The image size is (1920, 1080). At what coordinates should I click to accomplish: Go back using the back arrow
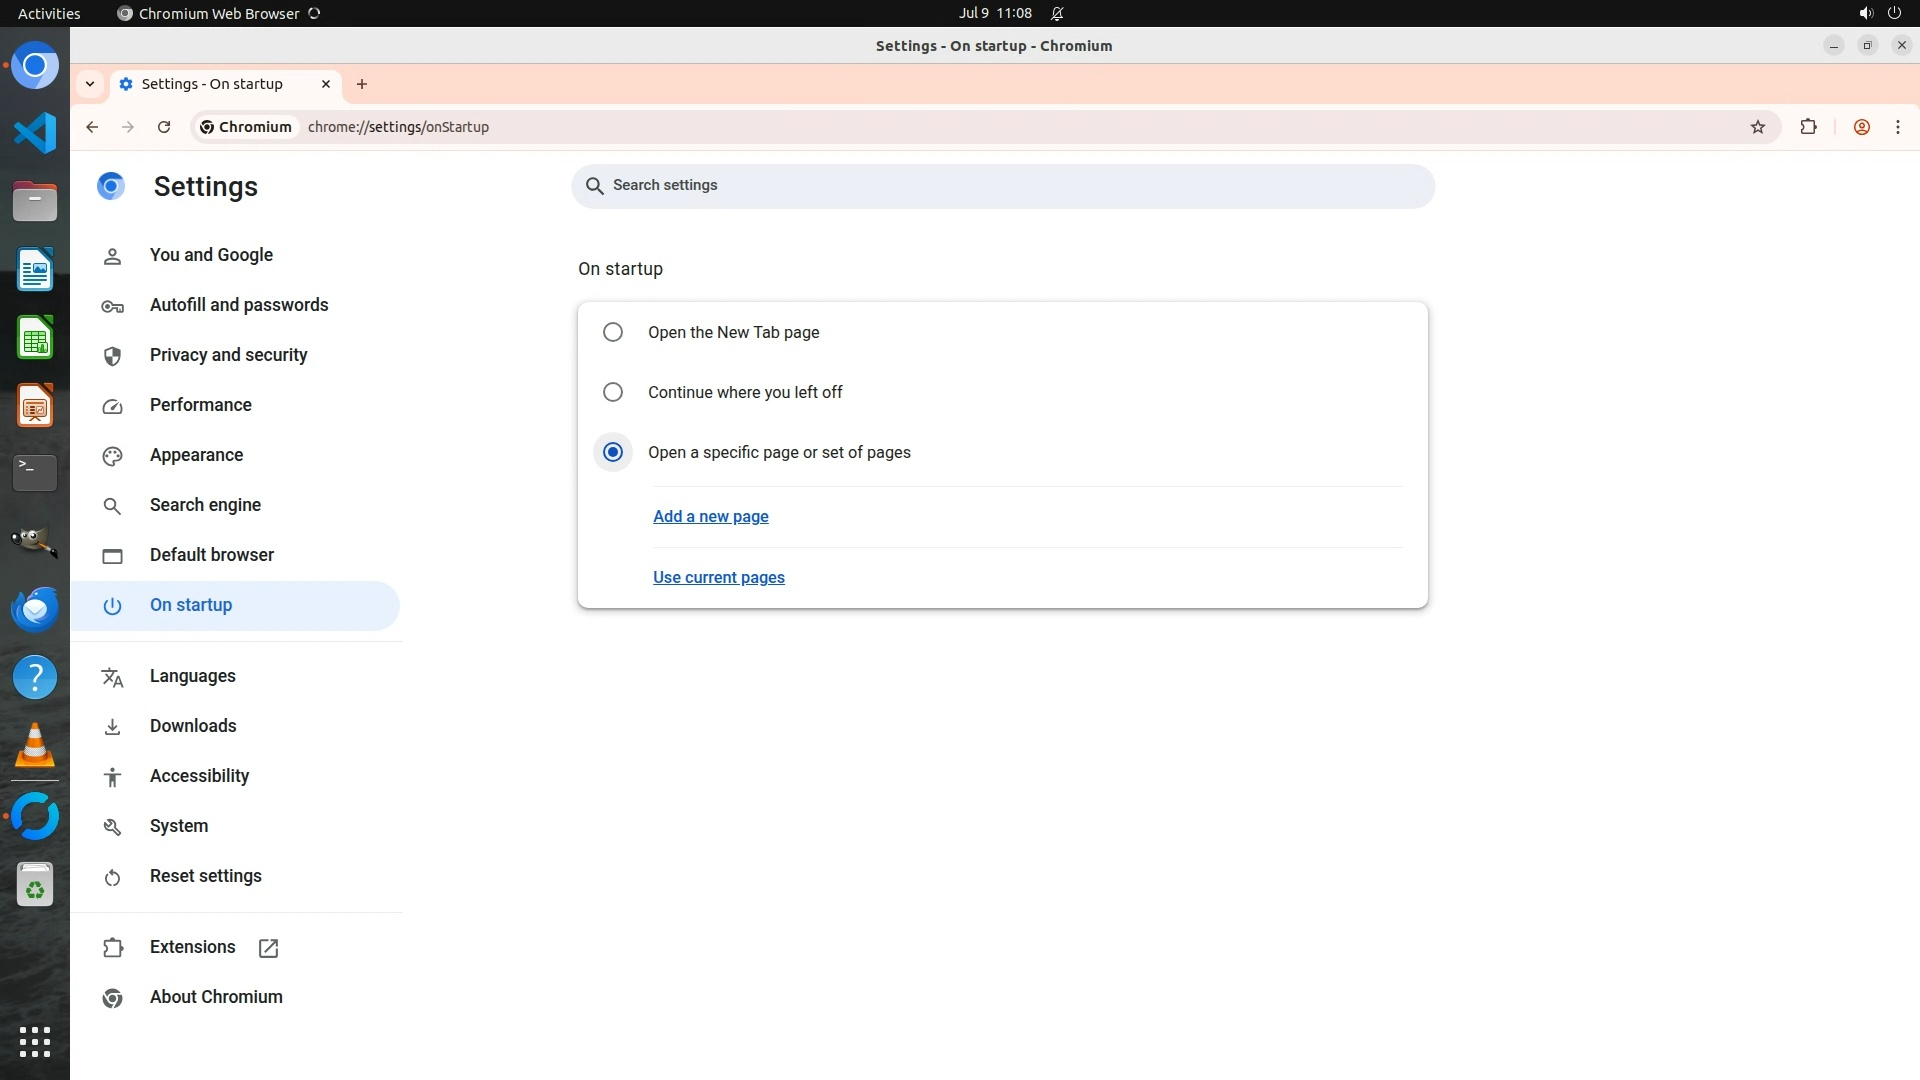(92, 127)
